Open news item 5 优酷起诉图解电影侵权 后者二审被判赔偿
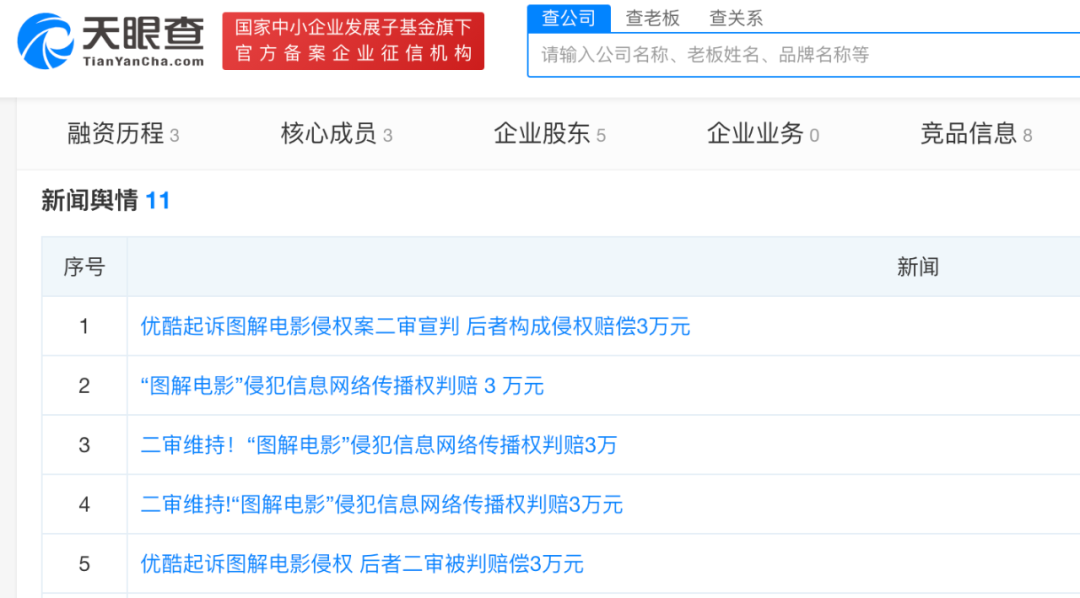The image size is (1080, 598). point(362,564)
